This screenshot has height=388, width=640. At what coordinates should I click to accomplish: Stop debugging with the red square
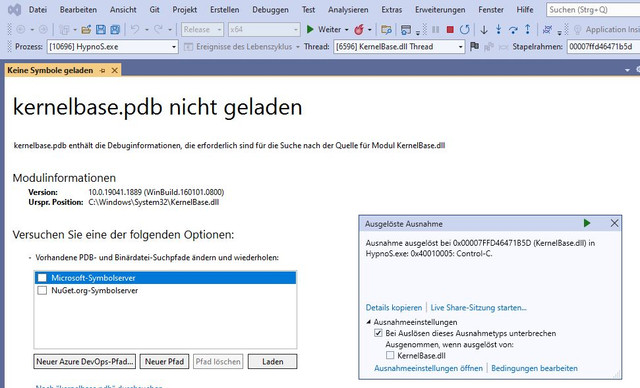450,29
